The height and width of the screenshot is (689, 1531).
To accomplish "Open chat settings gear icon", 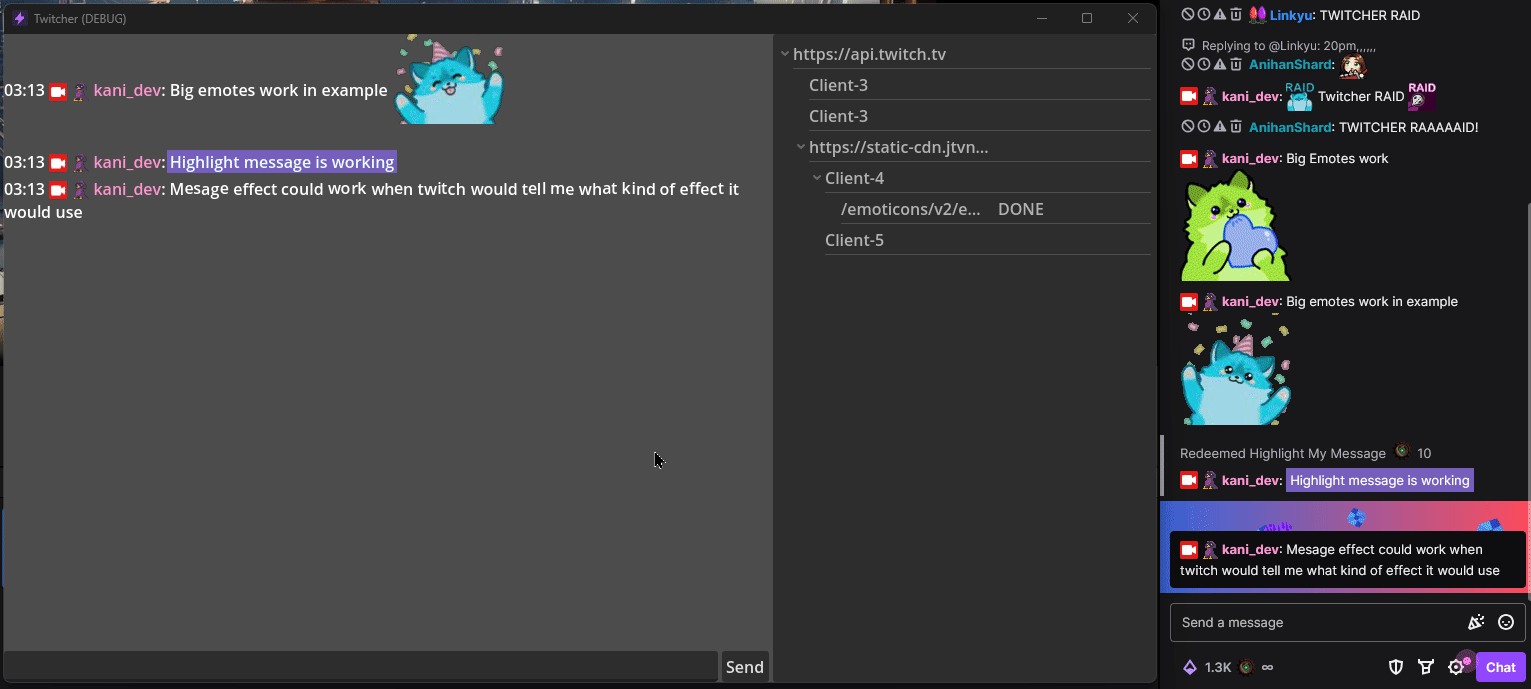I will pos(1456,667).
